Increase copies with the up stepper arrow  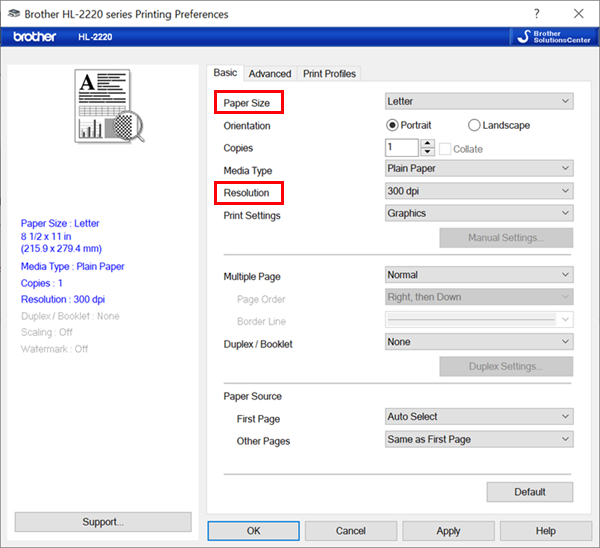coord(427,144)
